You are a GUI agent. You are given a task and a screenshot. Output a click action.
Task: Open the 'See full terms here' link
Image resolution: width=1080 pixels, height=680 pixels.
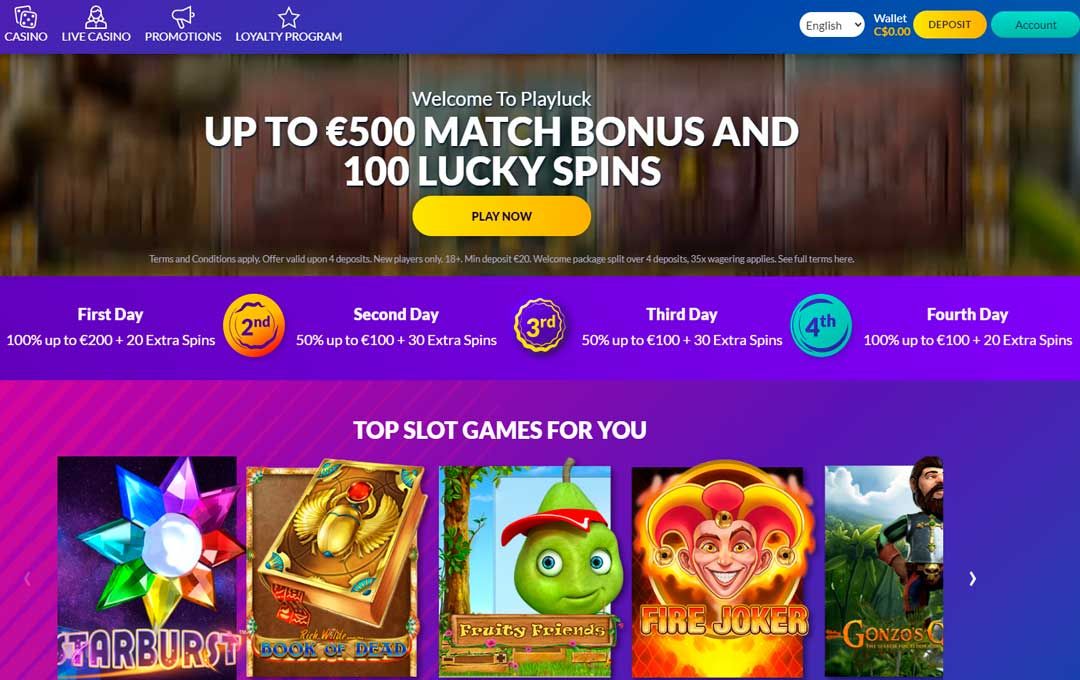816,259
